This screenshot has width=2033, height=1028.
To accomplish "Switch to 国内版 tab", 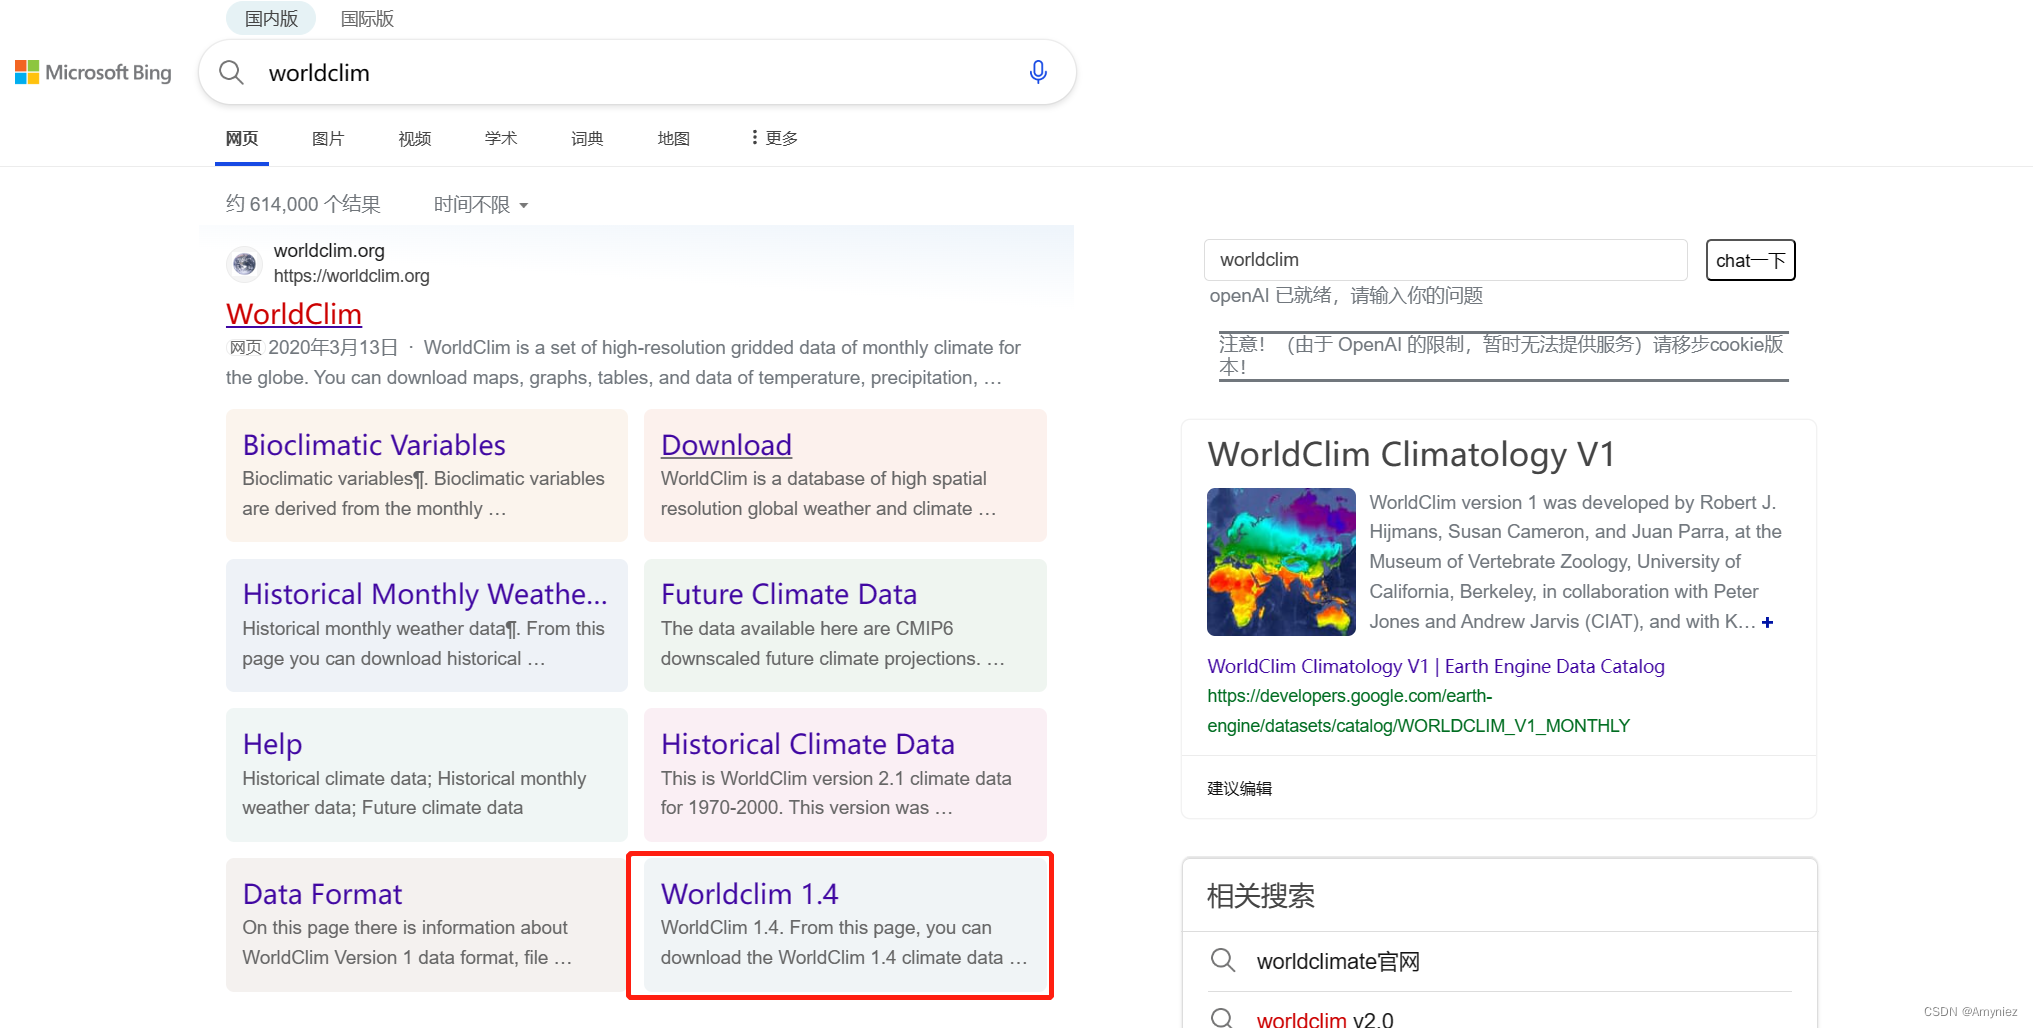I will click(271, 18).
